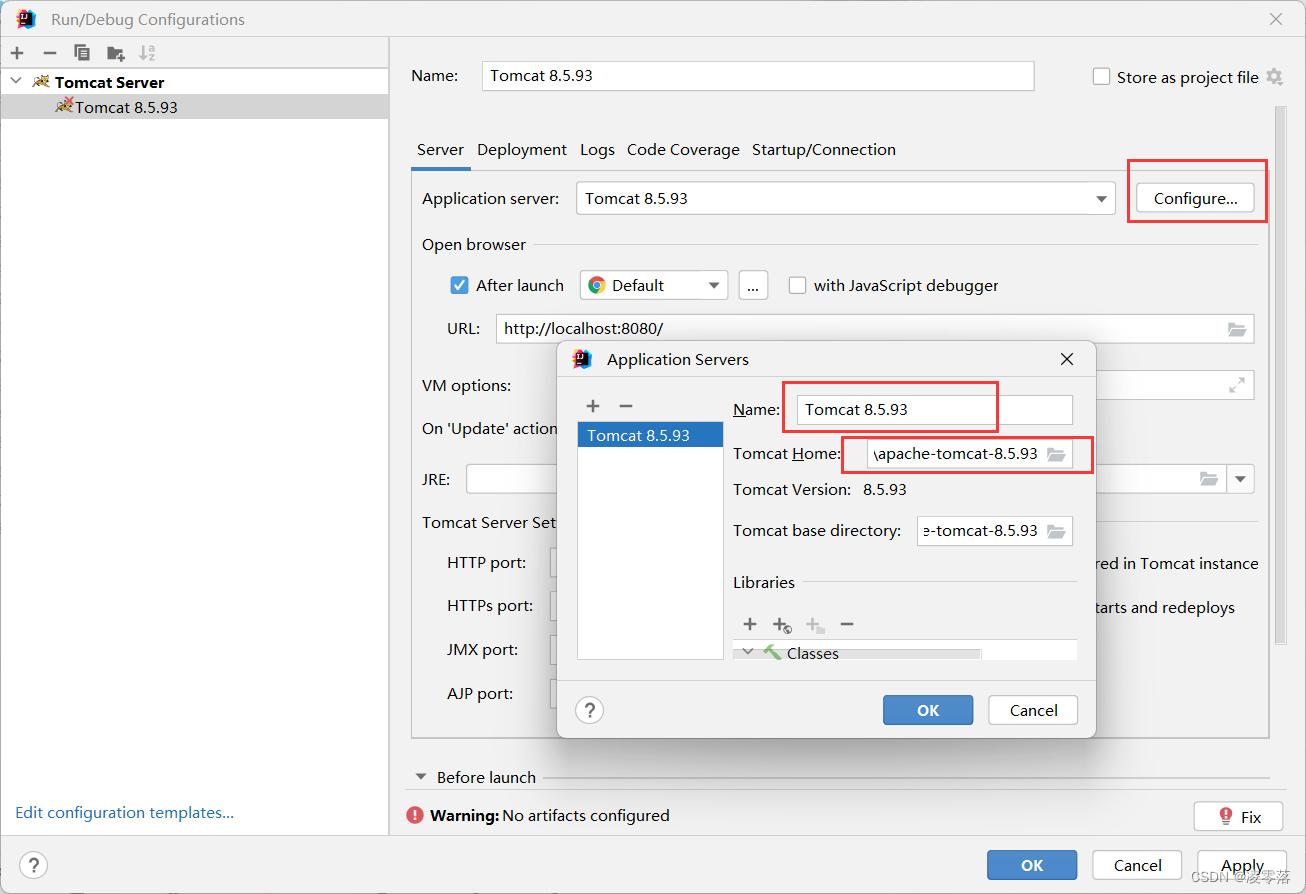Screen dimensions: 1306x894
Task: Open JRE dropdown arrow
Action: pos(1241,479)
